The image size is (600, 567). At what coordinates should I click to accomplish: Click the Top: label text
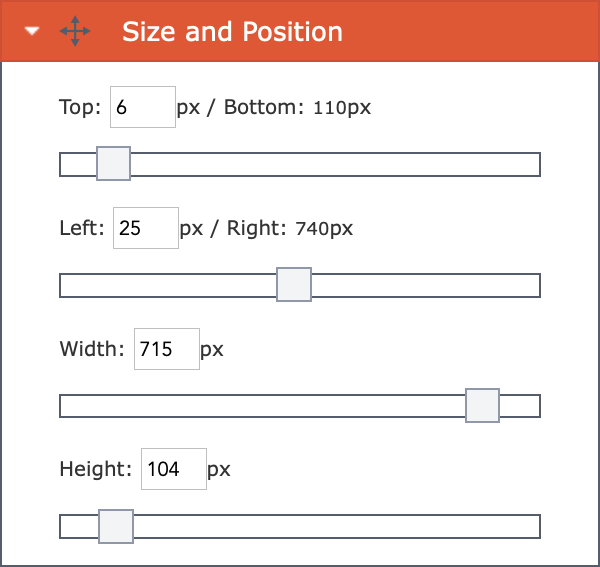click(80, 107)
